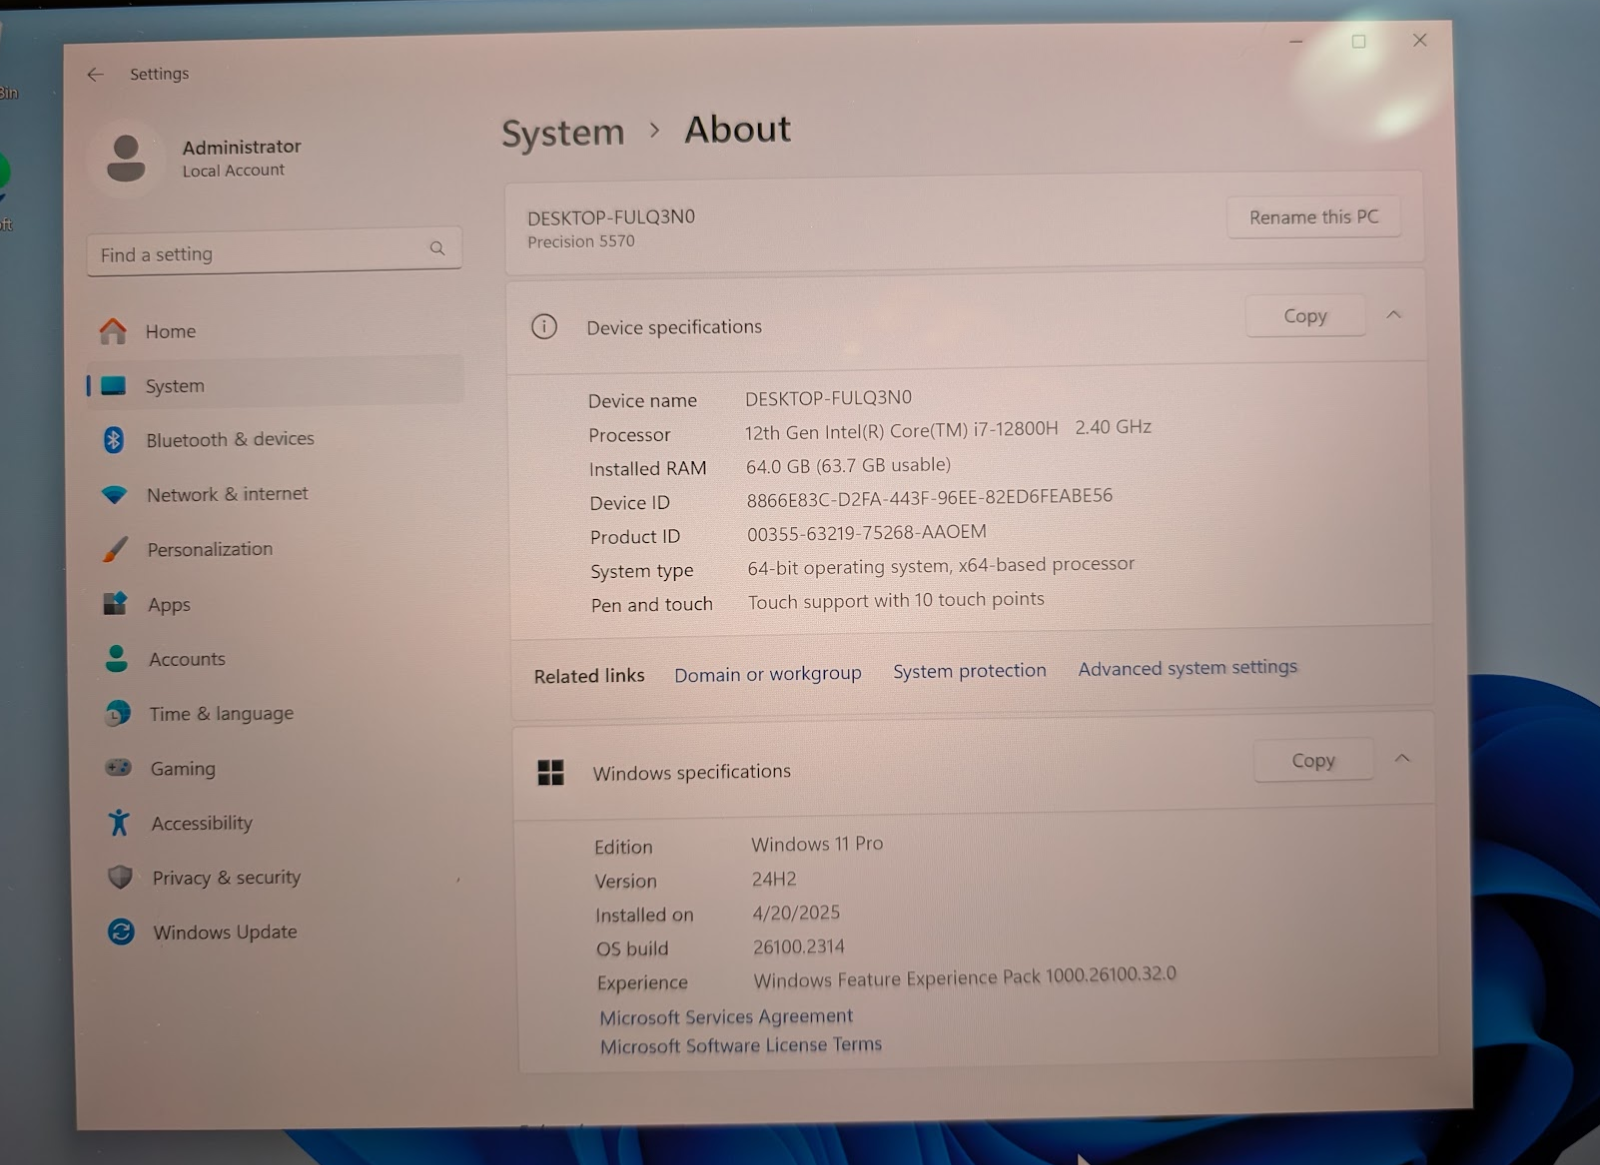Open the System protection link
The image size is (1600, 1165).
(x=970, y=671)
